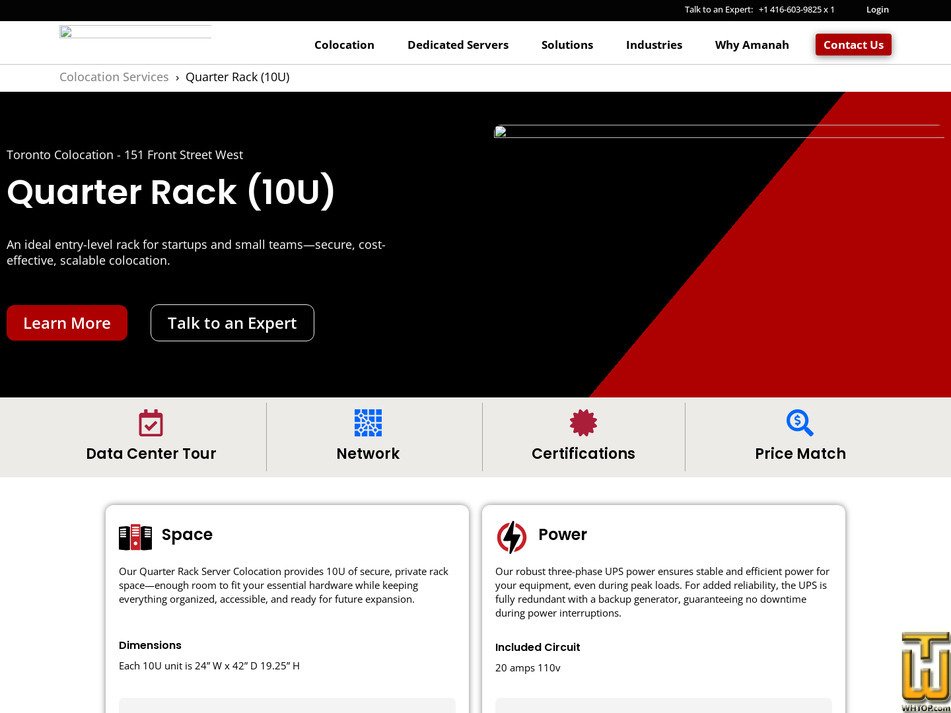
Task: Click the Included Circuit subheading
Action: pos(537,647)
